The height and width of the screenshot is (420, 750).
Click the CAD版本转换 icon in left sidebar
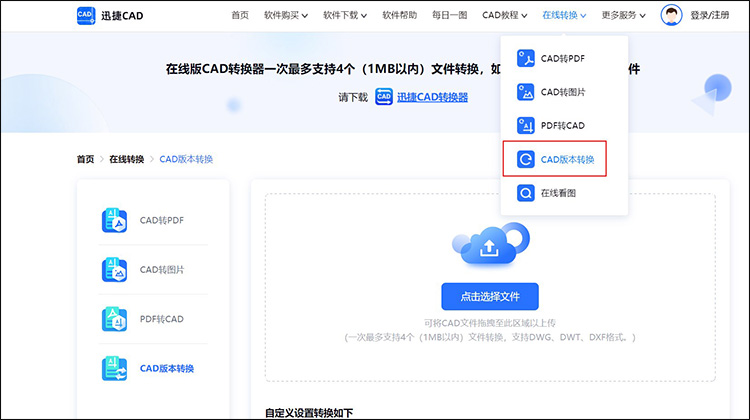tap(114, 368)
